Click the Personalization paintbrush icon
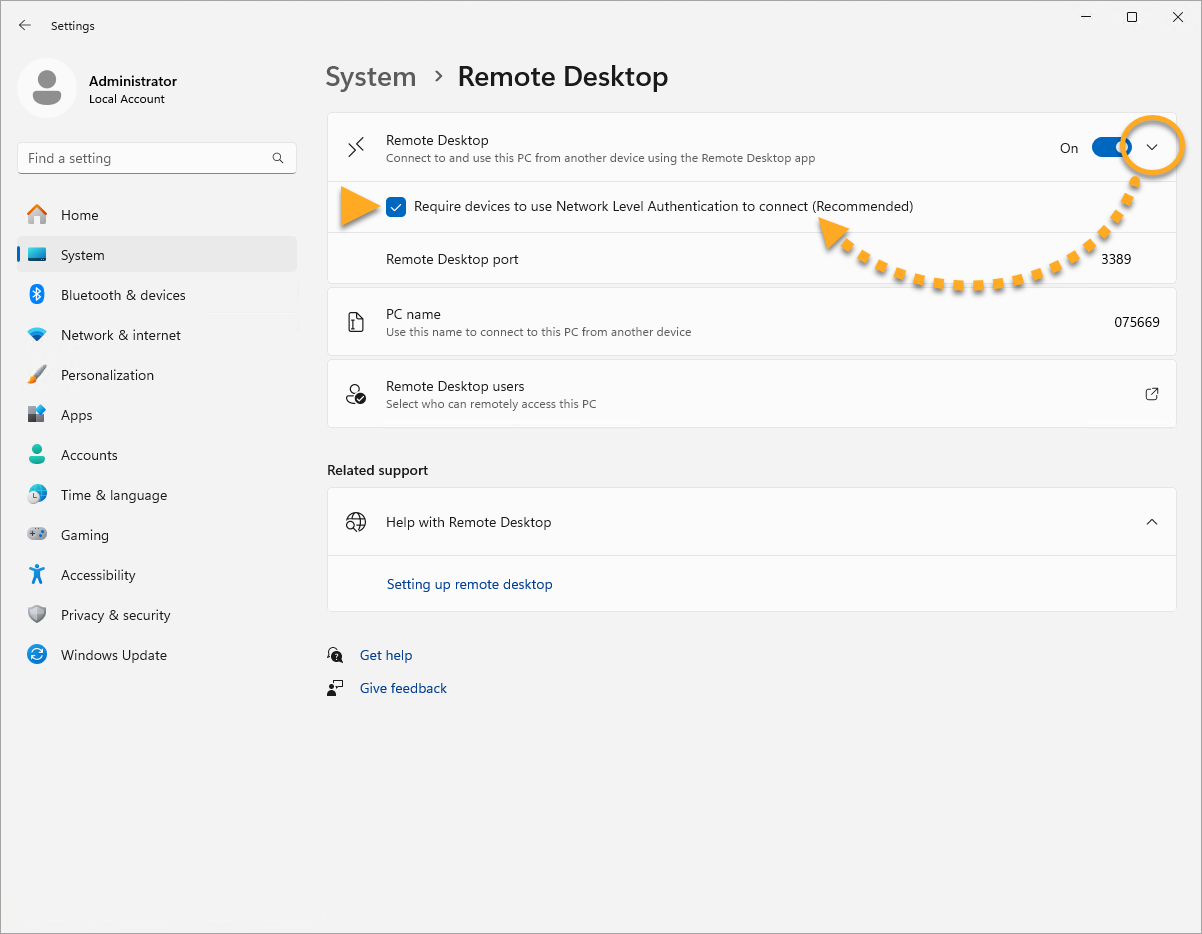1202x934 pixels. pyautogui.click(x=37, y=375)
